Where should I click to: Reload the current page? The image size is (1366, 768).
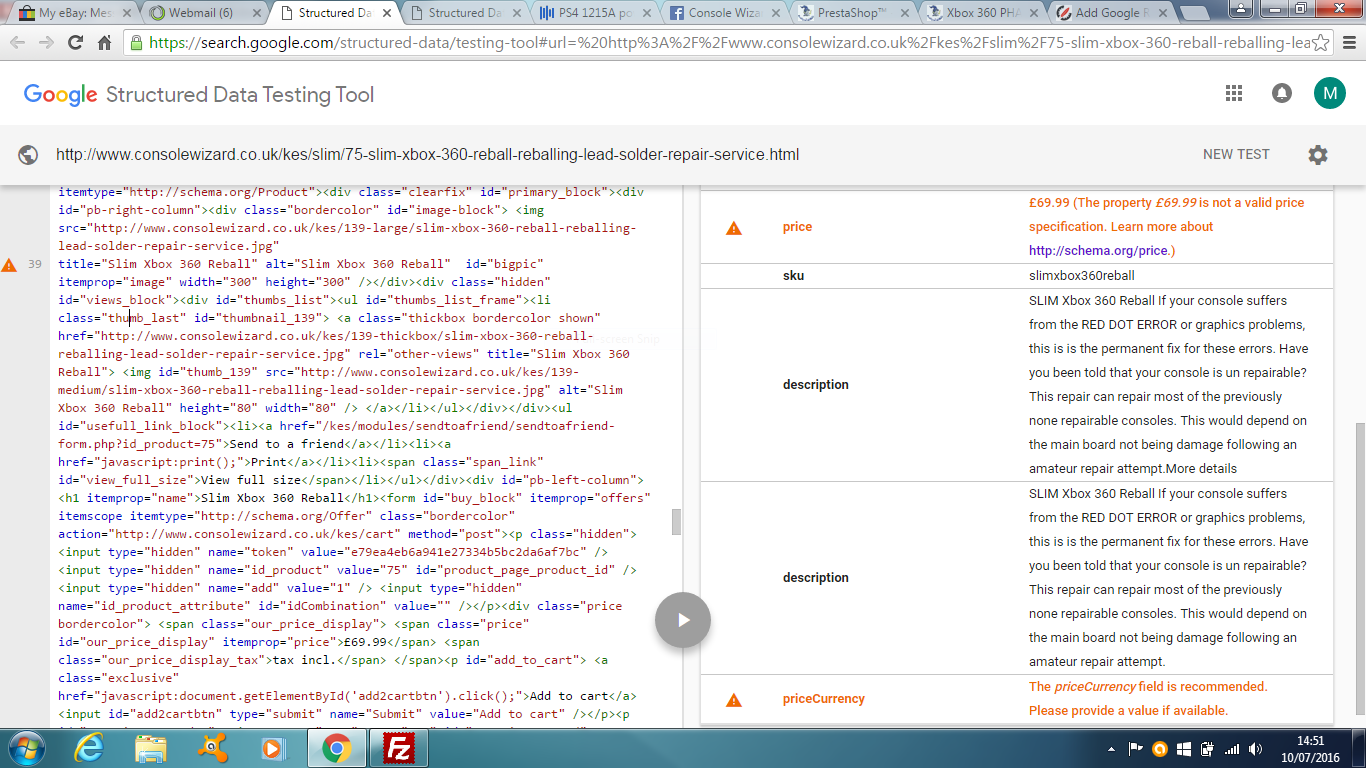coord(75,43)
